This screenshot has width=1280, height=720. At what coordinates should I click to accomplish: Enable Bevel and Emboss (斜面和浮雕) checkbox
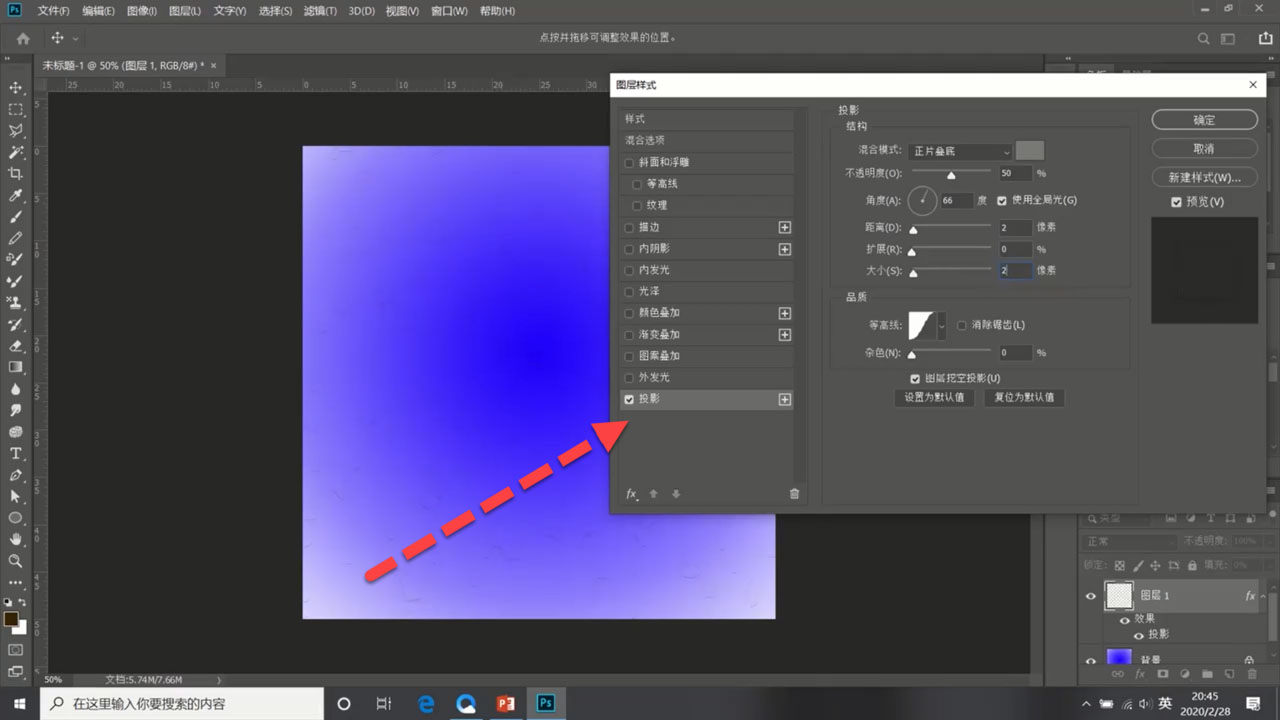tap(629, 162)
